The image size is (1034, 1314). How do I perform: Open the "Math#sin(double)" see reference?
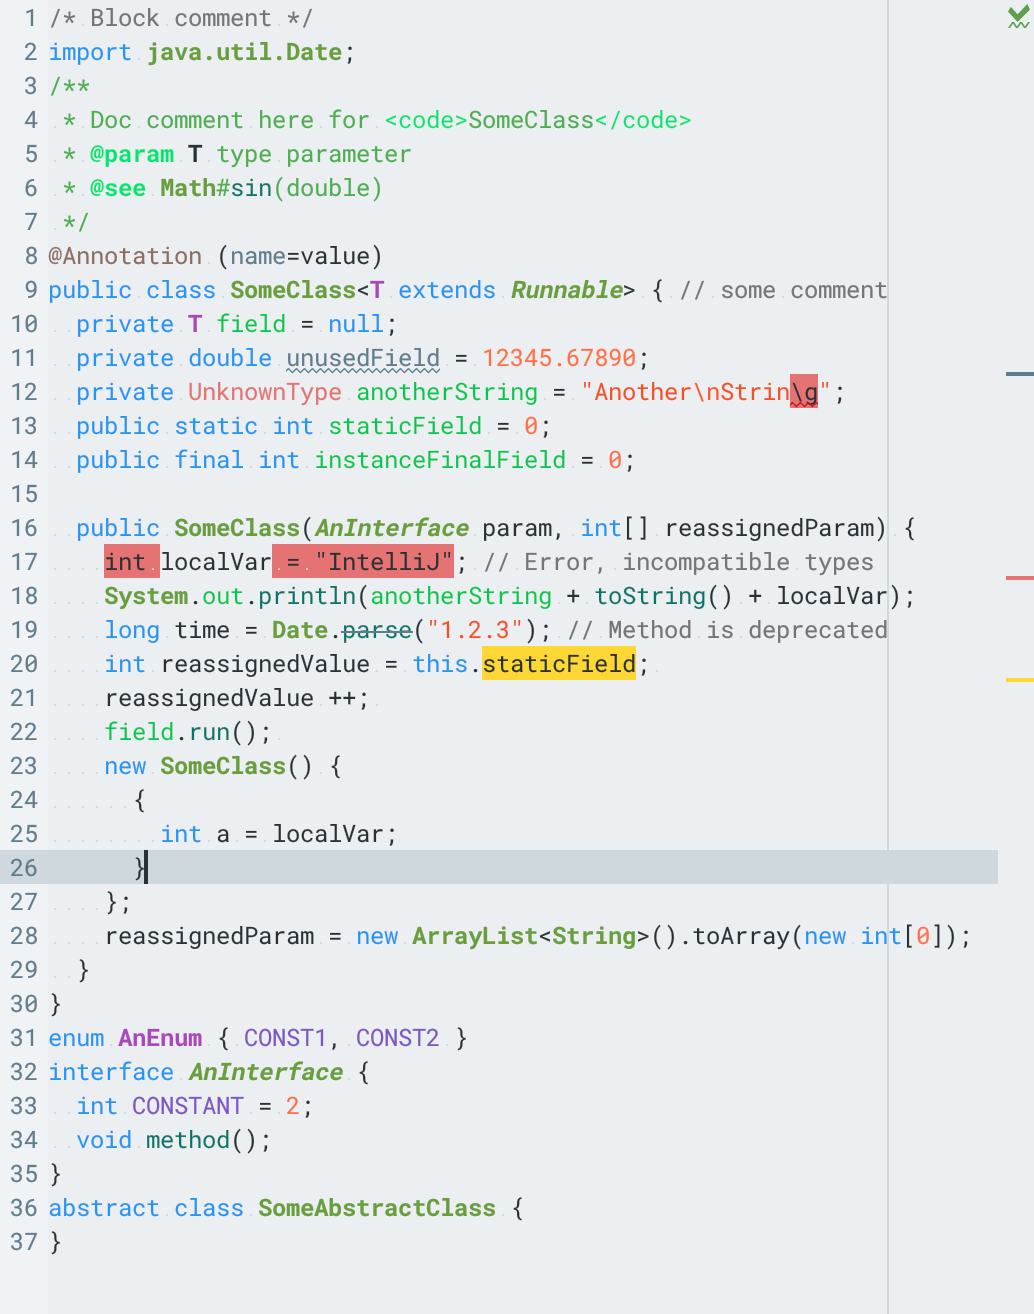[270, 188]
